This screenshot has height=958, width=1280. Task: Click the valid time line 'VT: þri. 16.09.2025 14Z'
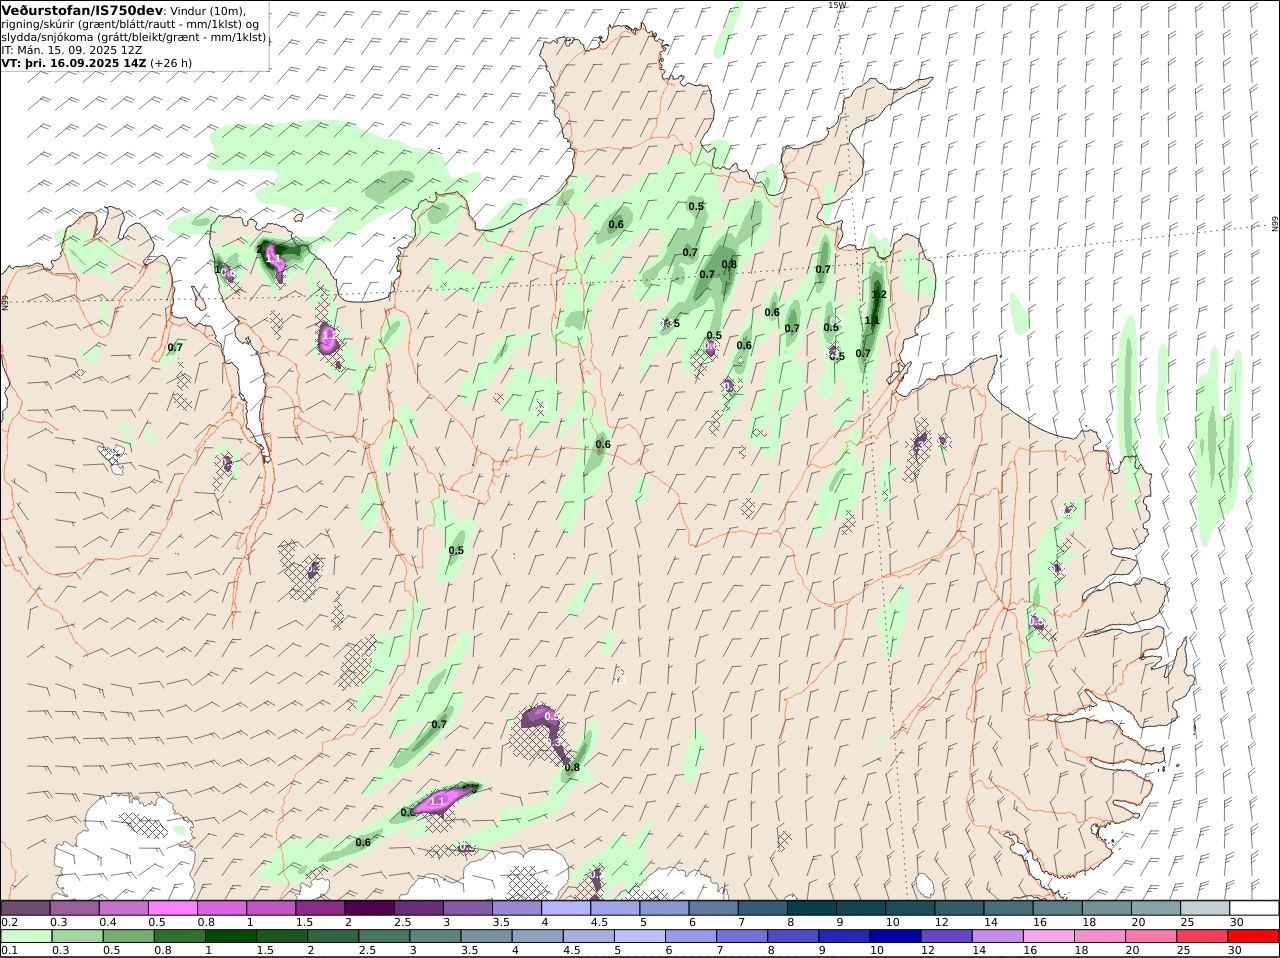tap(74, 62)
